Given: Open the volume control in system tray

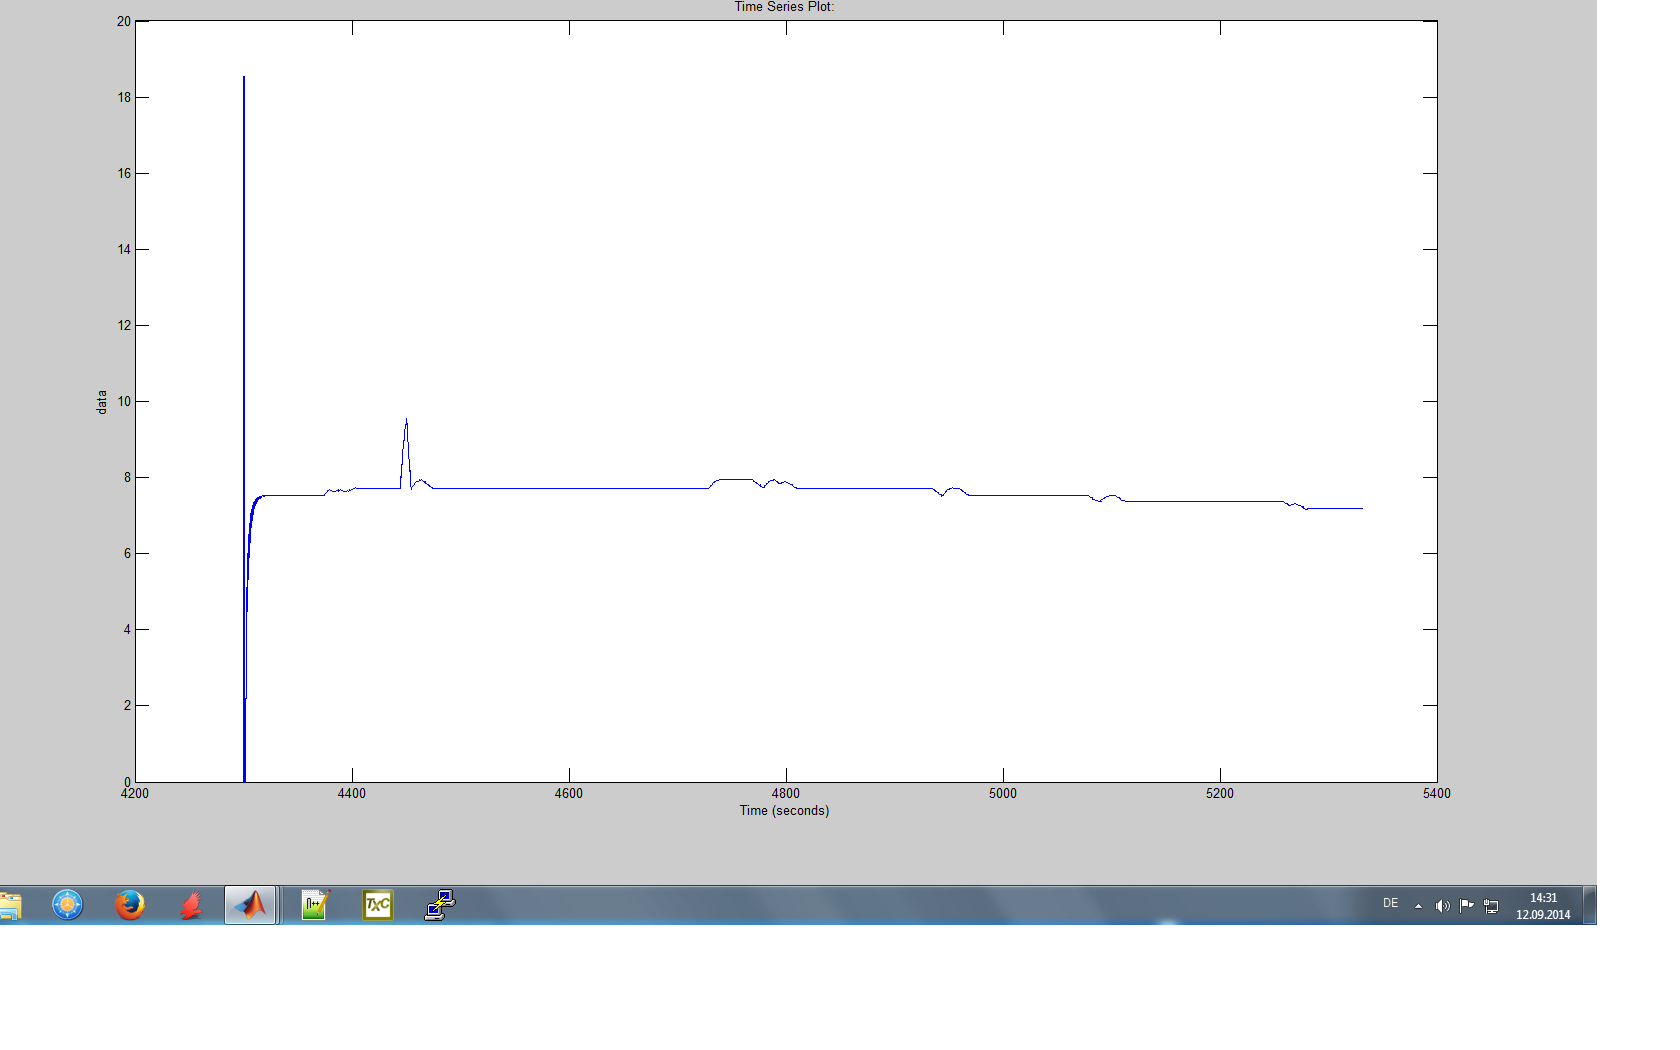Looking at the screenshot, I should point(1442,906).
